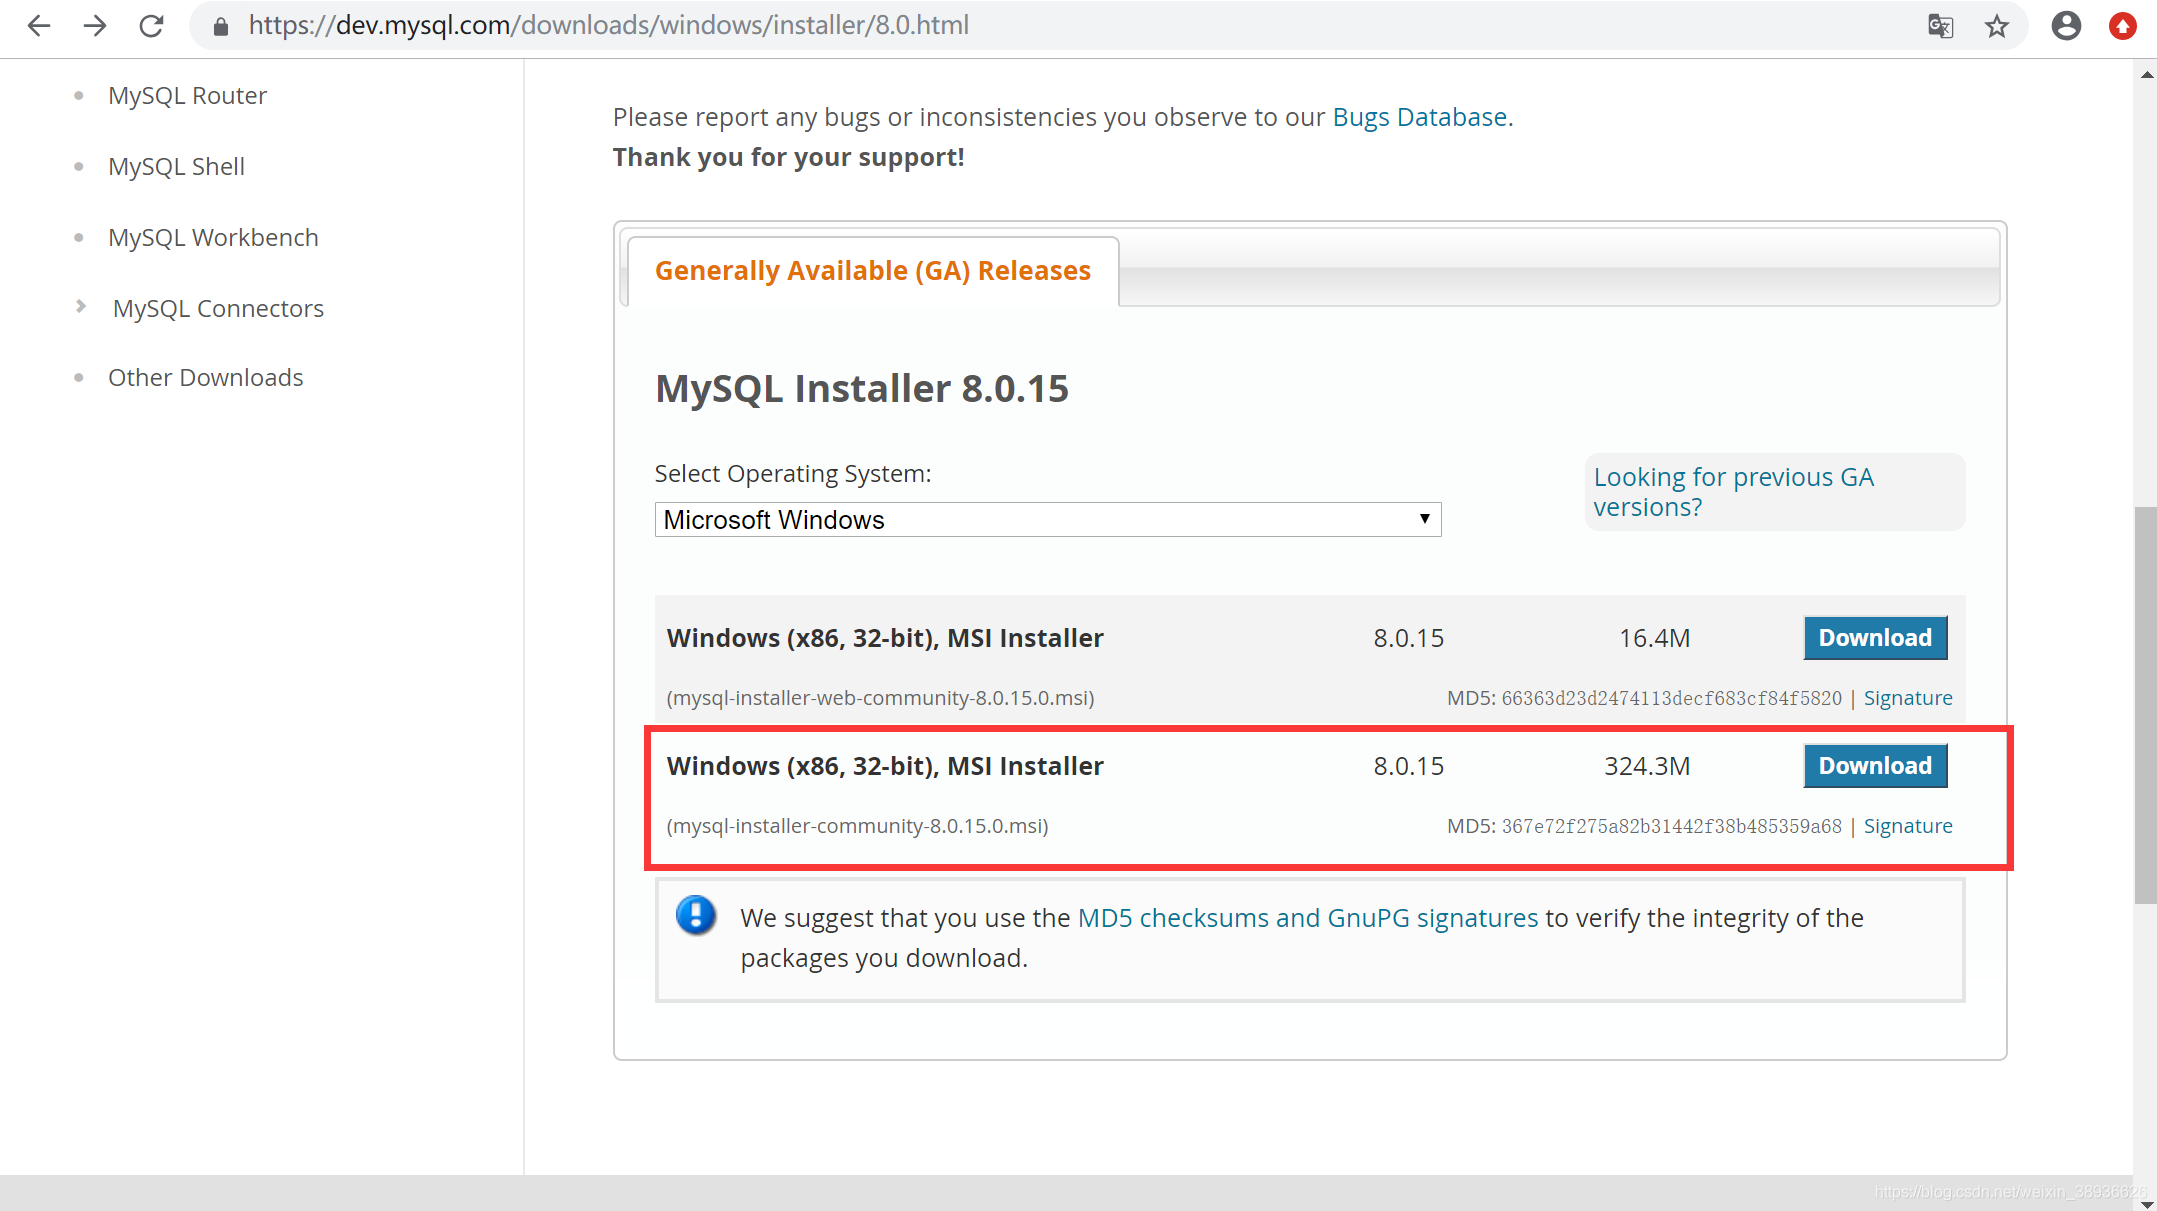The image size is (2157, 1211).
Task: Click mysql-installer-community-8.0.15.0.msi filename
Action: [857, 826]
